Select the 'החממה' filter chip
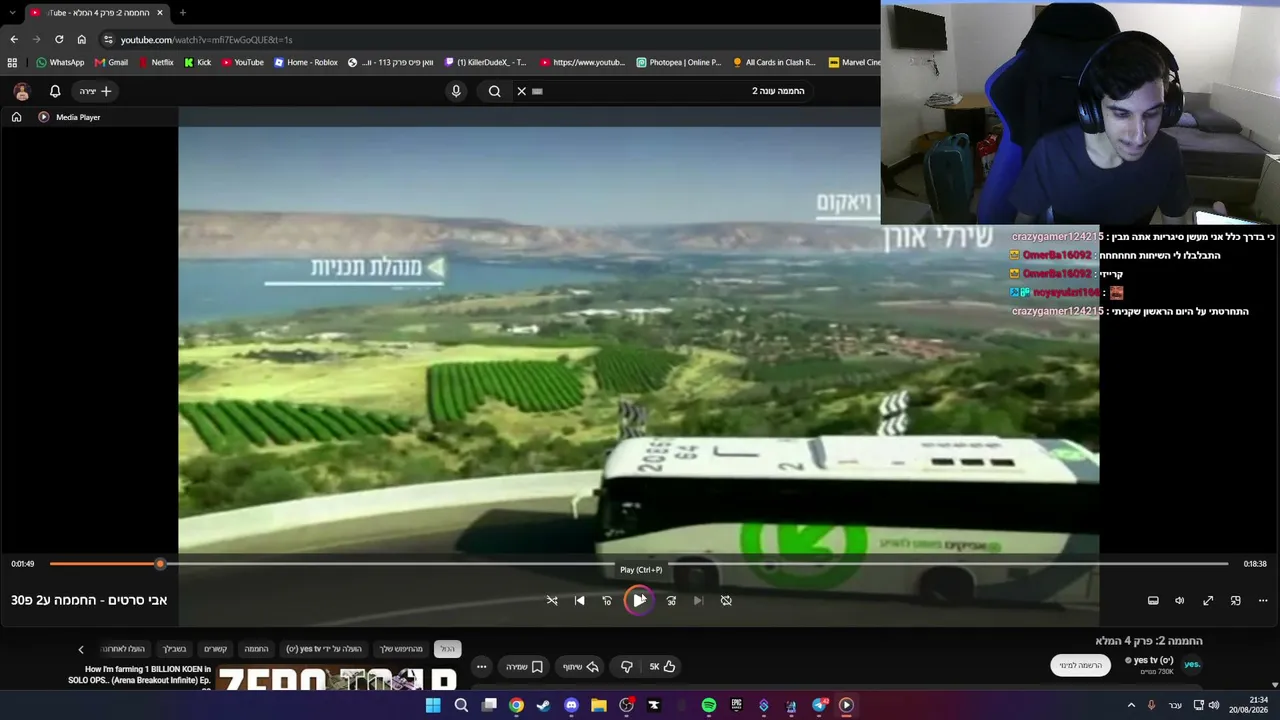Image resolution: width=1280 pixels, height=720 pixels. (x=257, y=649)
